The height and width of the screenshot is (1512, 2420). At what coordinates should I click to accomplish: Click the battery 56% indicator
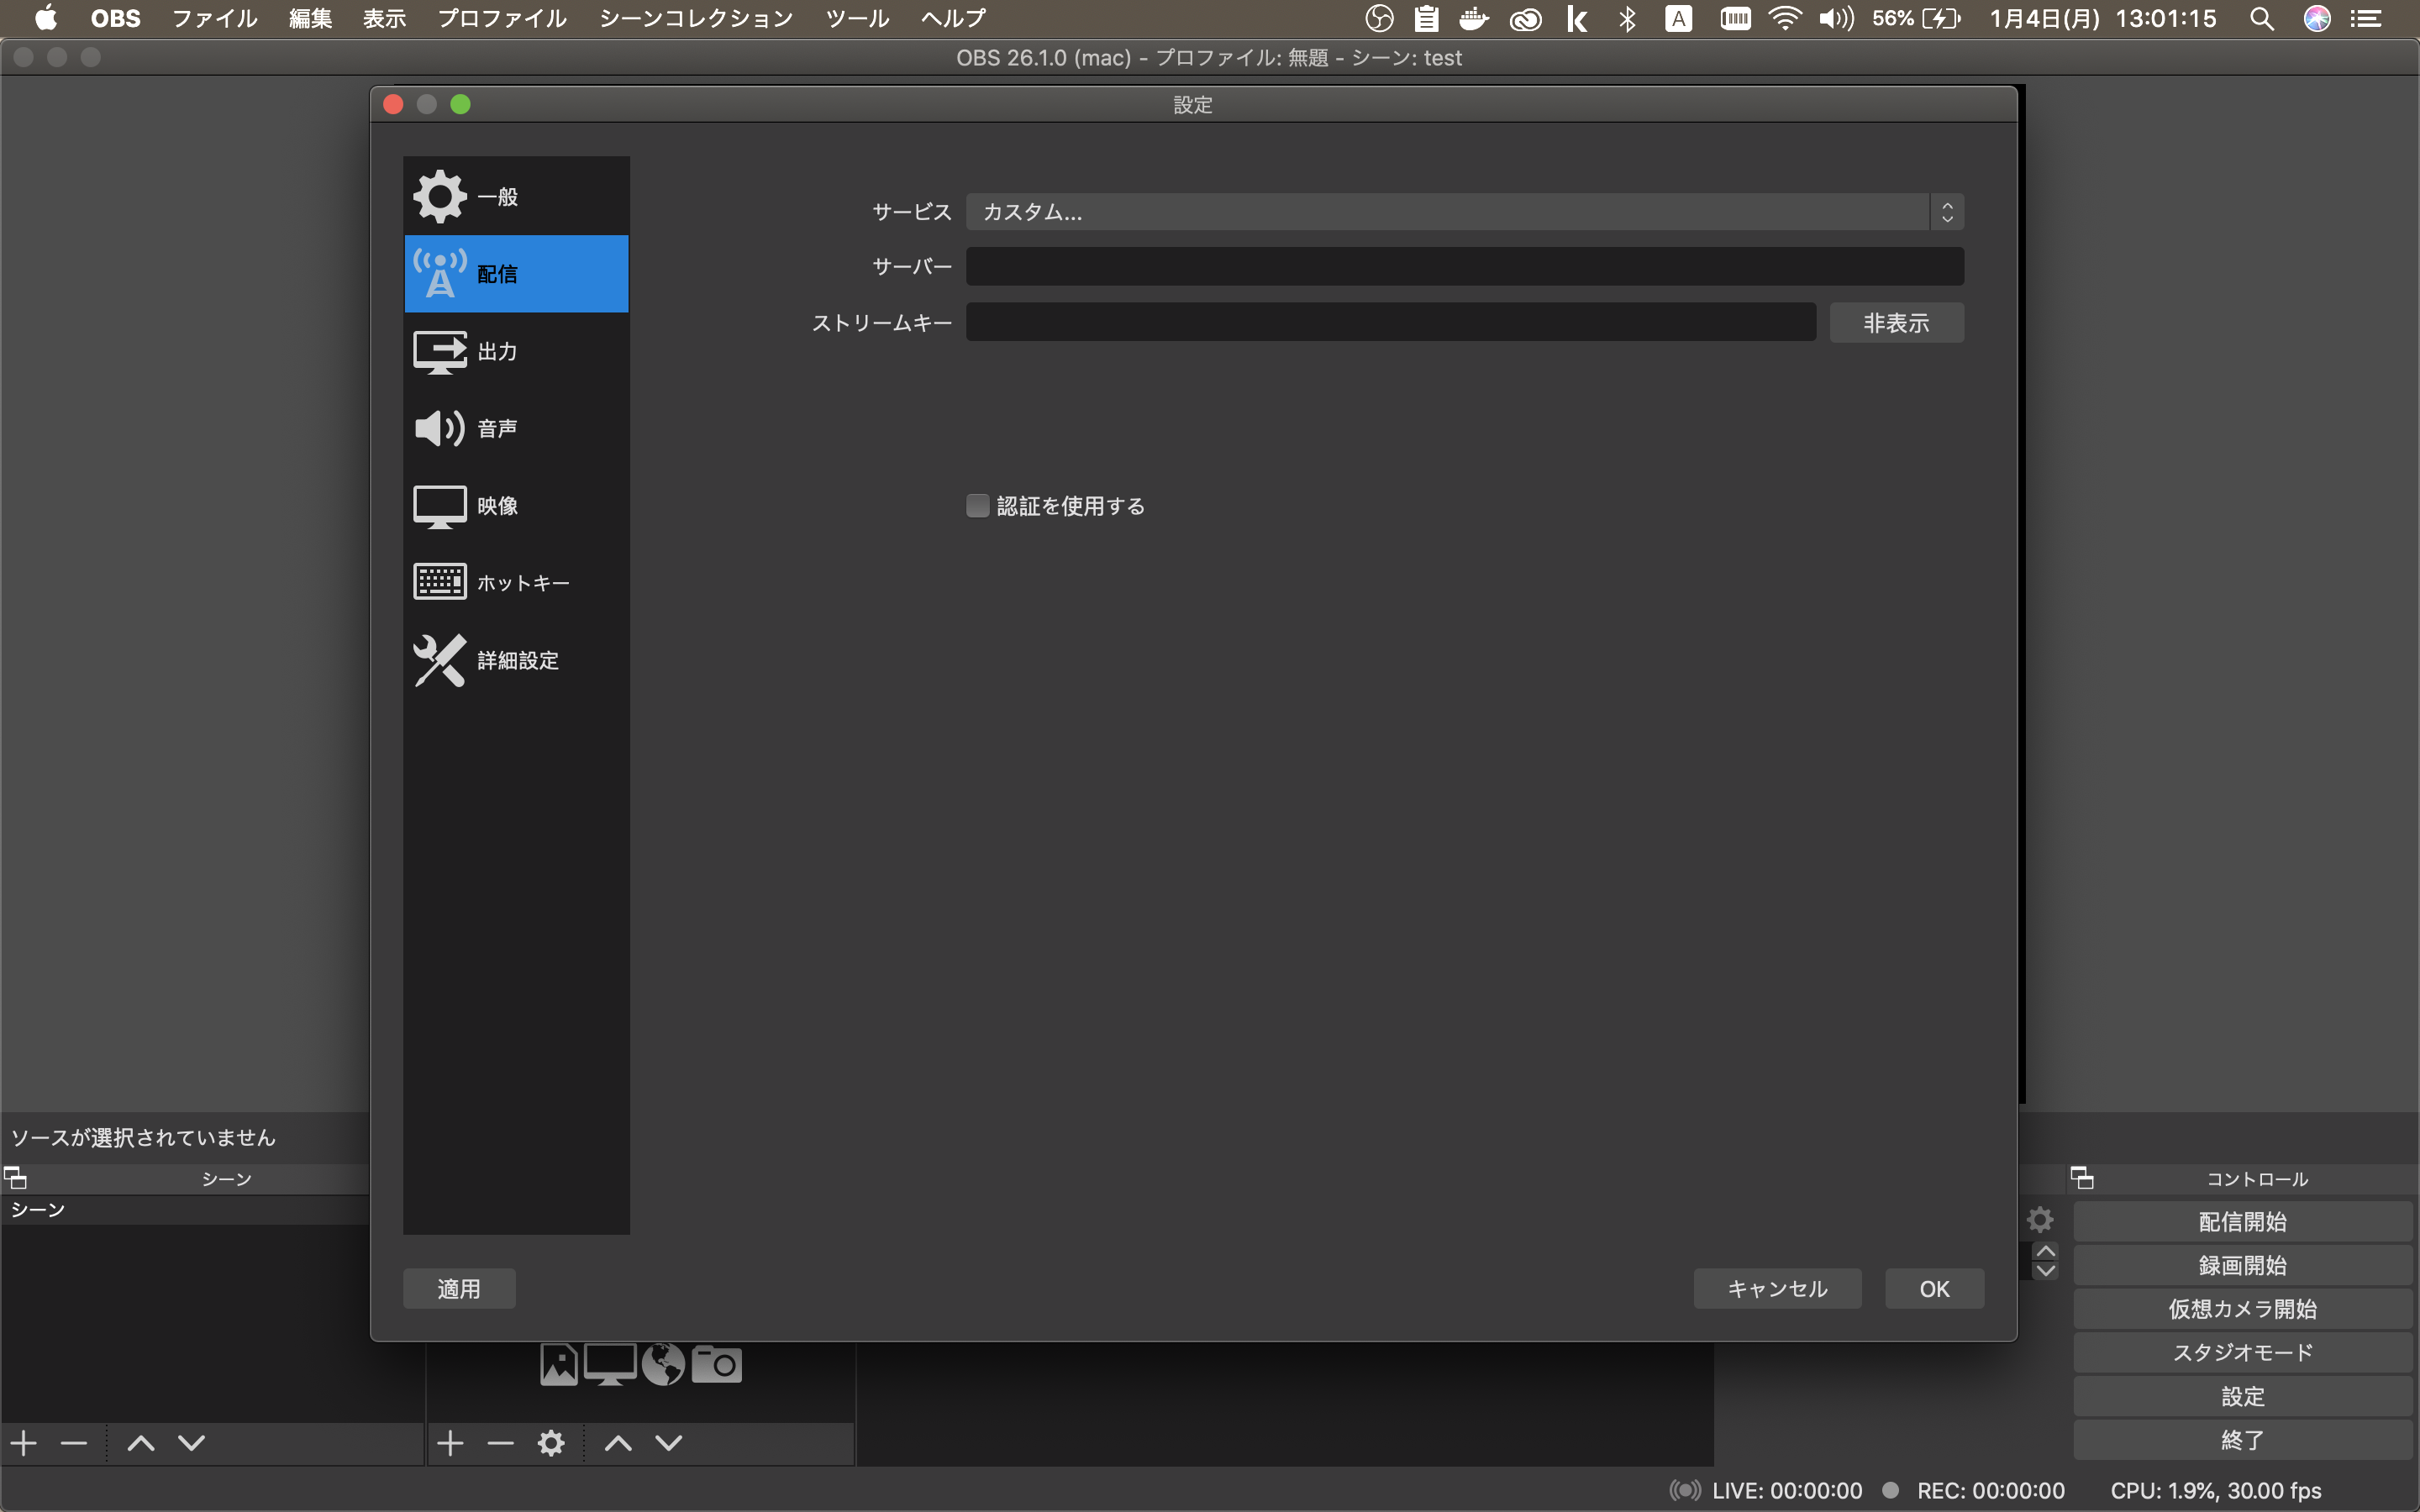(1916, 19)
